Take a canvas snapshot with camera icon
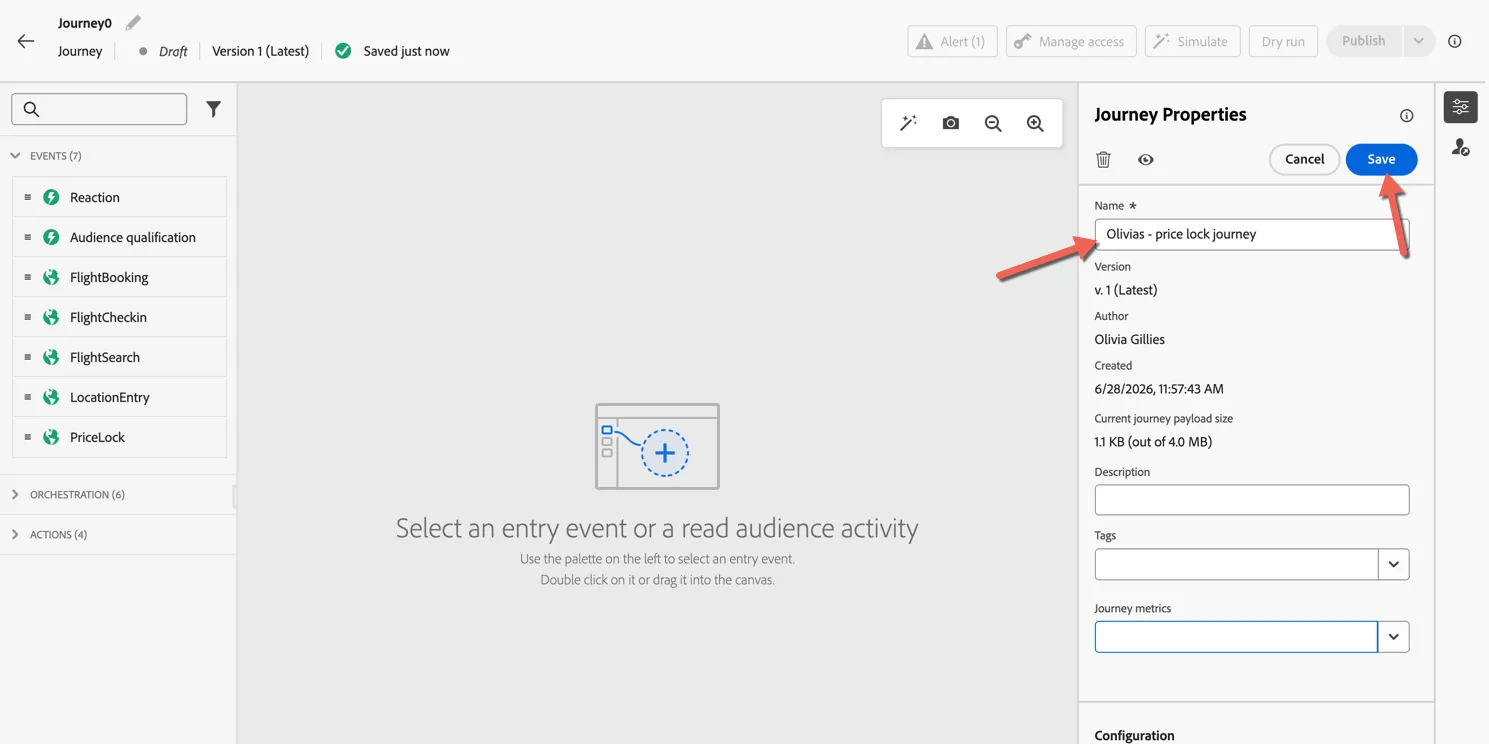 tap(951, 123)
